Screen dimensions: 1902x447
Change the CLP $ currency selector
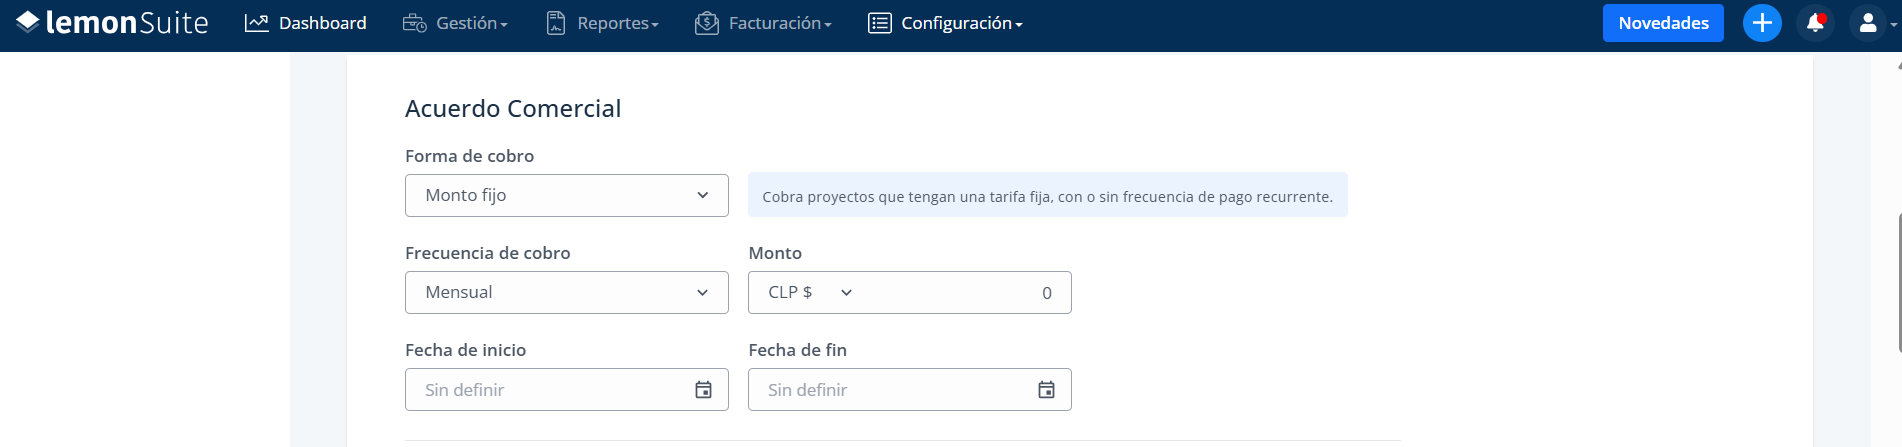click(810, 293)
